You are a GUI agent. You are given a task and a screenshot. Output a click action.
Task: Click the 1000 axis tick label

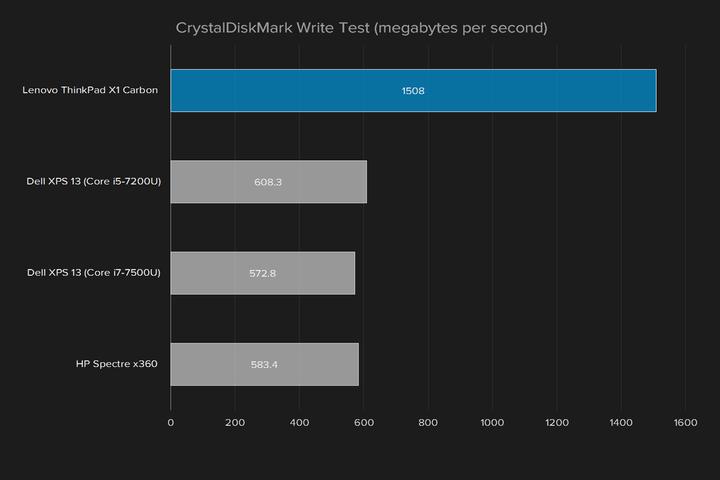point(492,423)
